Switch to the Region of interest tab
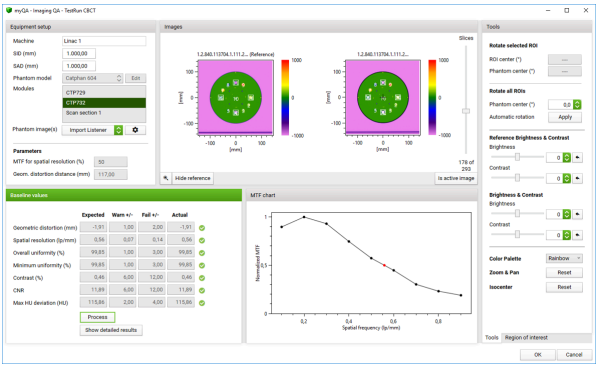This screenshot has height=366, width=597. click(x=526, y=337)
